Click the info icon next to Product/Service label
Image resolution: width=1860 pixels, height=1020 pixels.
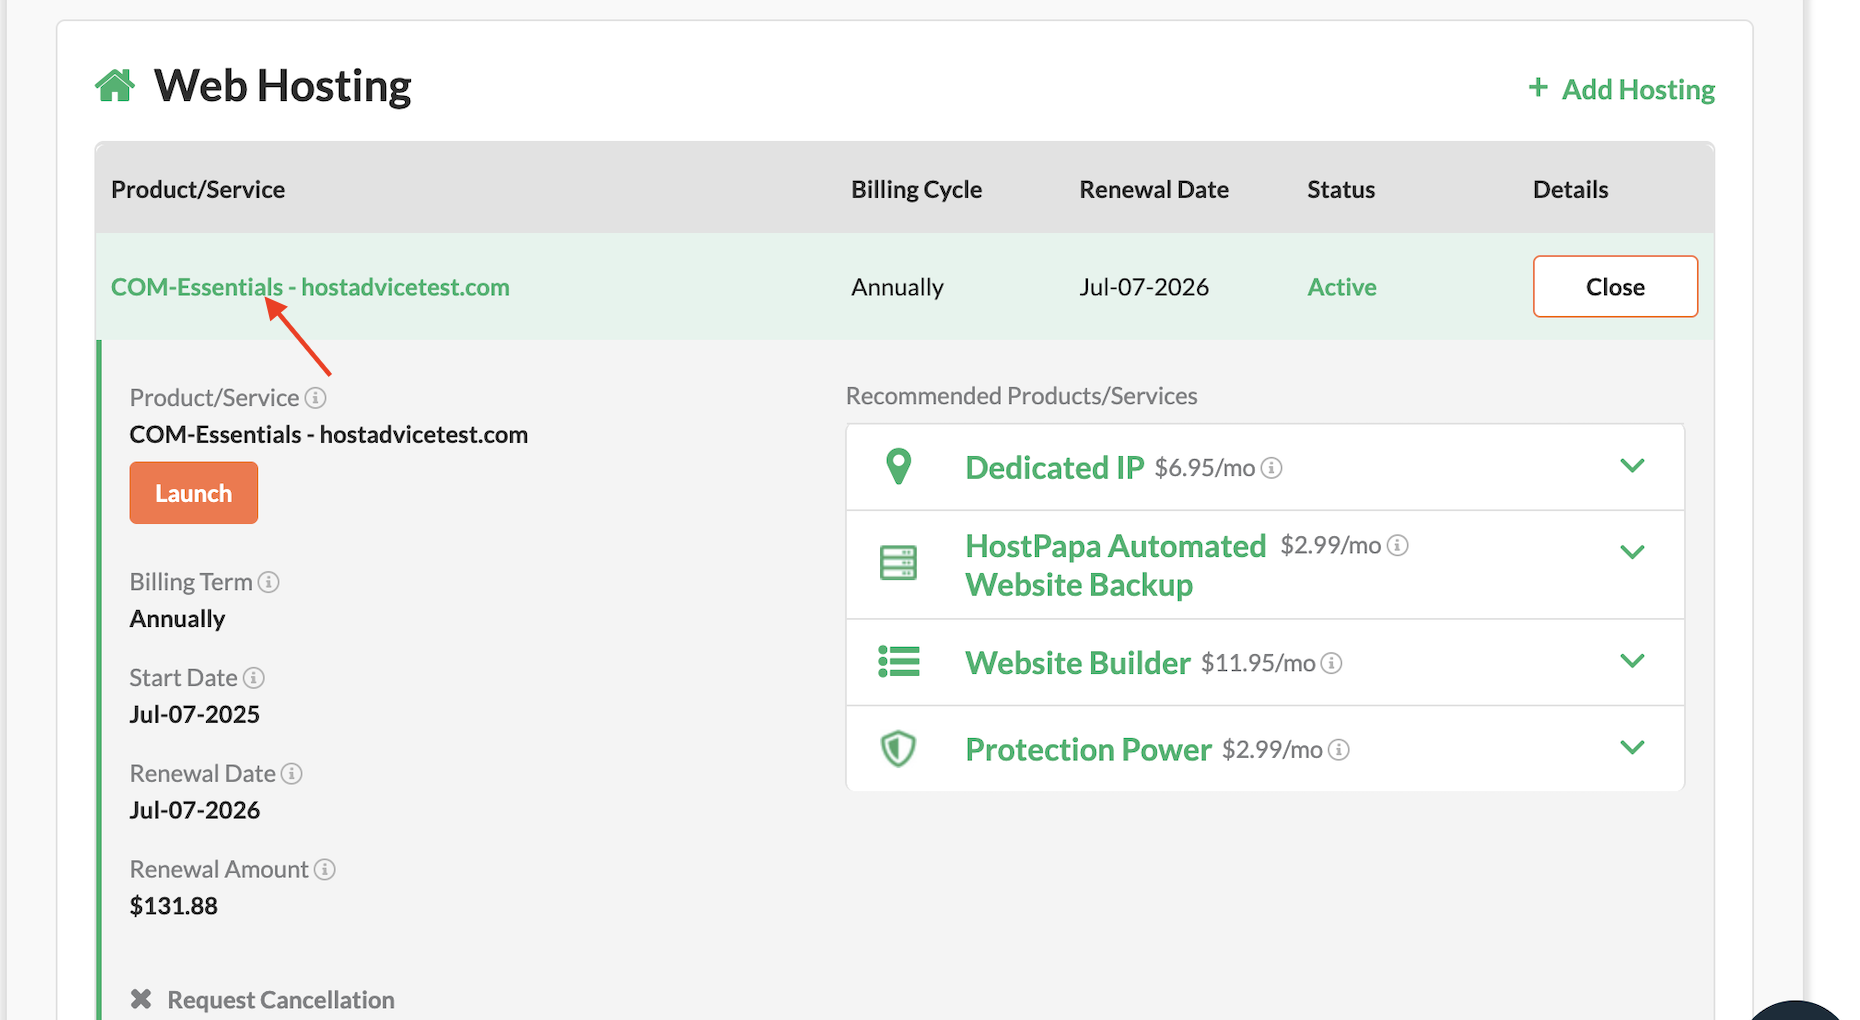(x=316, y=398)
